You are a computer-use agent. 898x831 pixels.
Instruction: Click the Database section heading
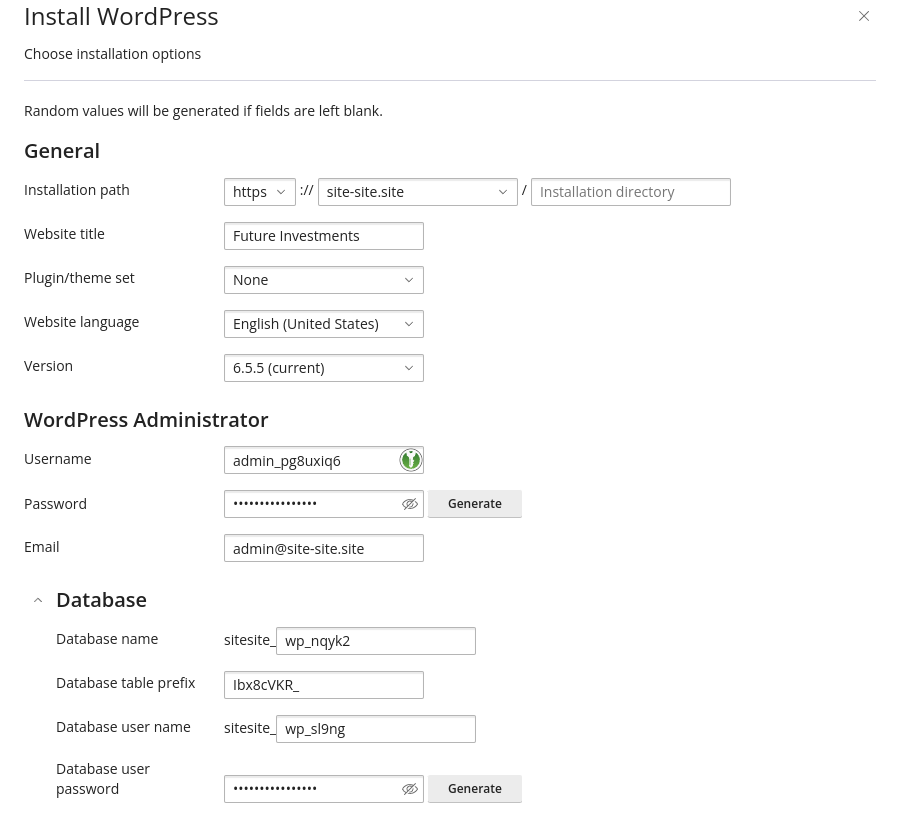point(101,600)
